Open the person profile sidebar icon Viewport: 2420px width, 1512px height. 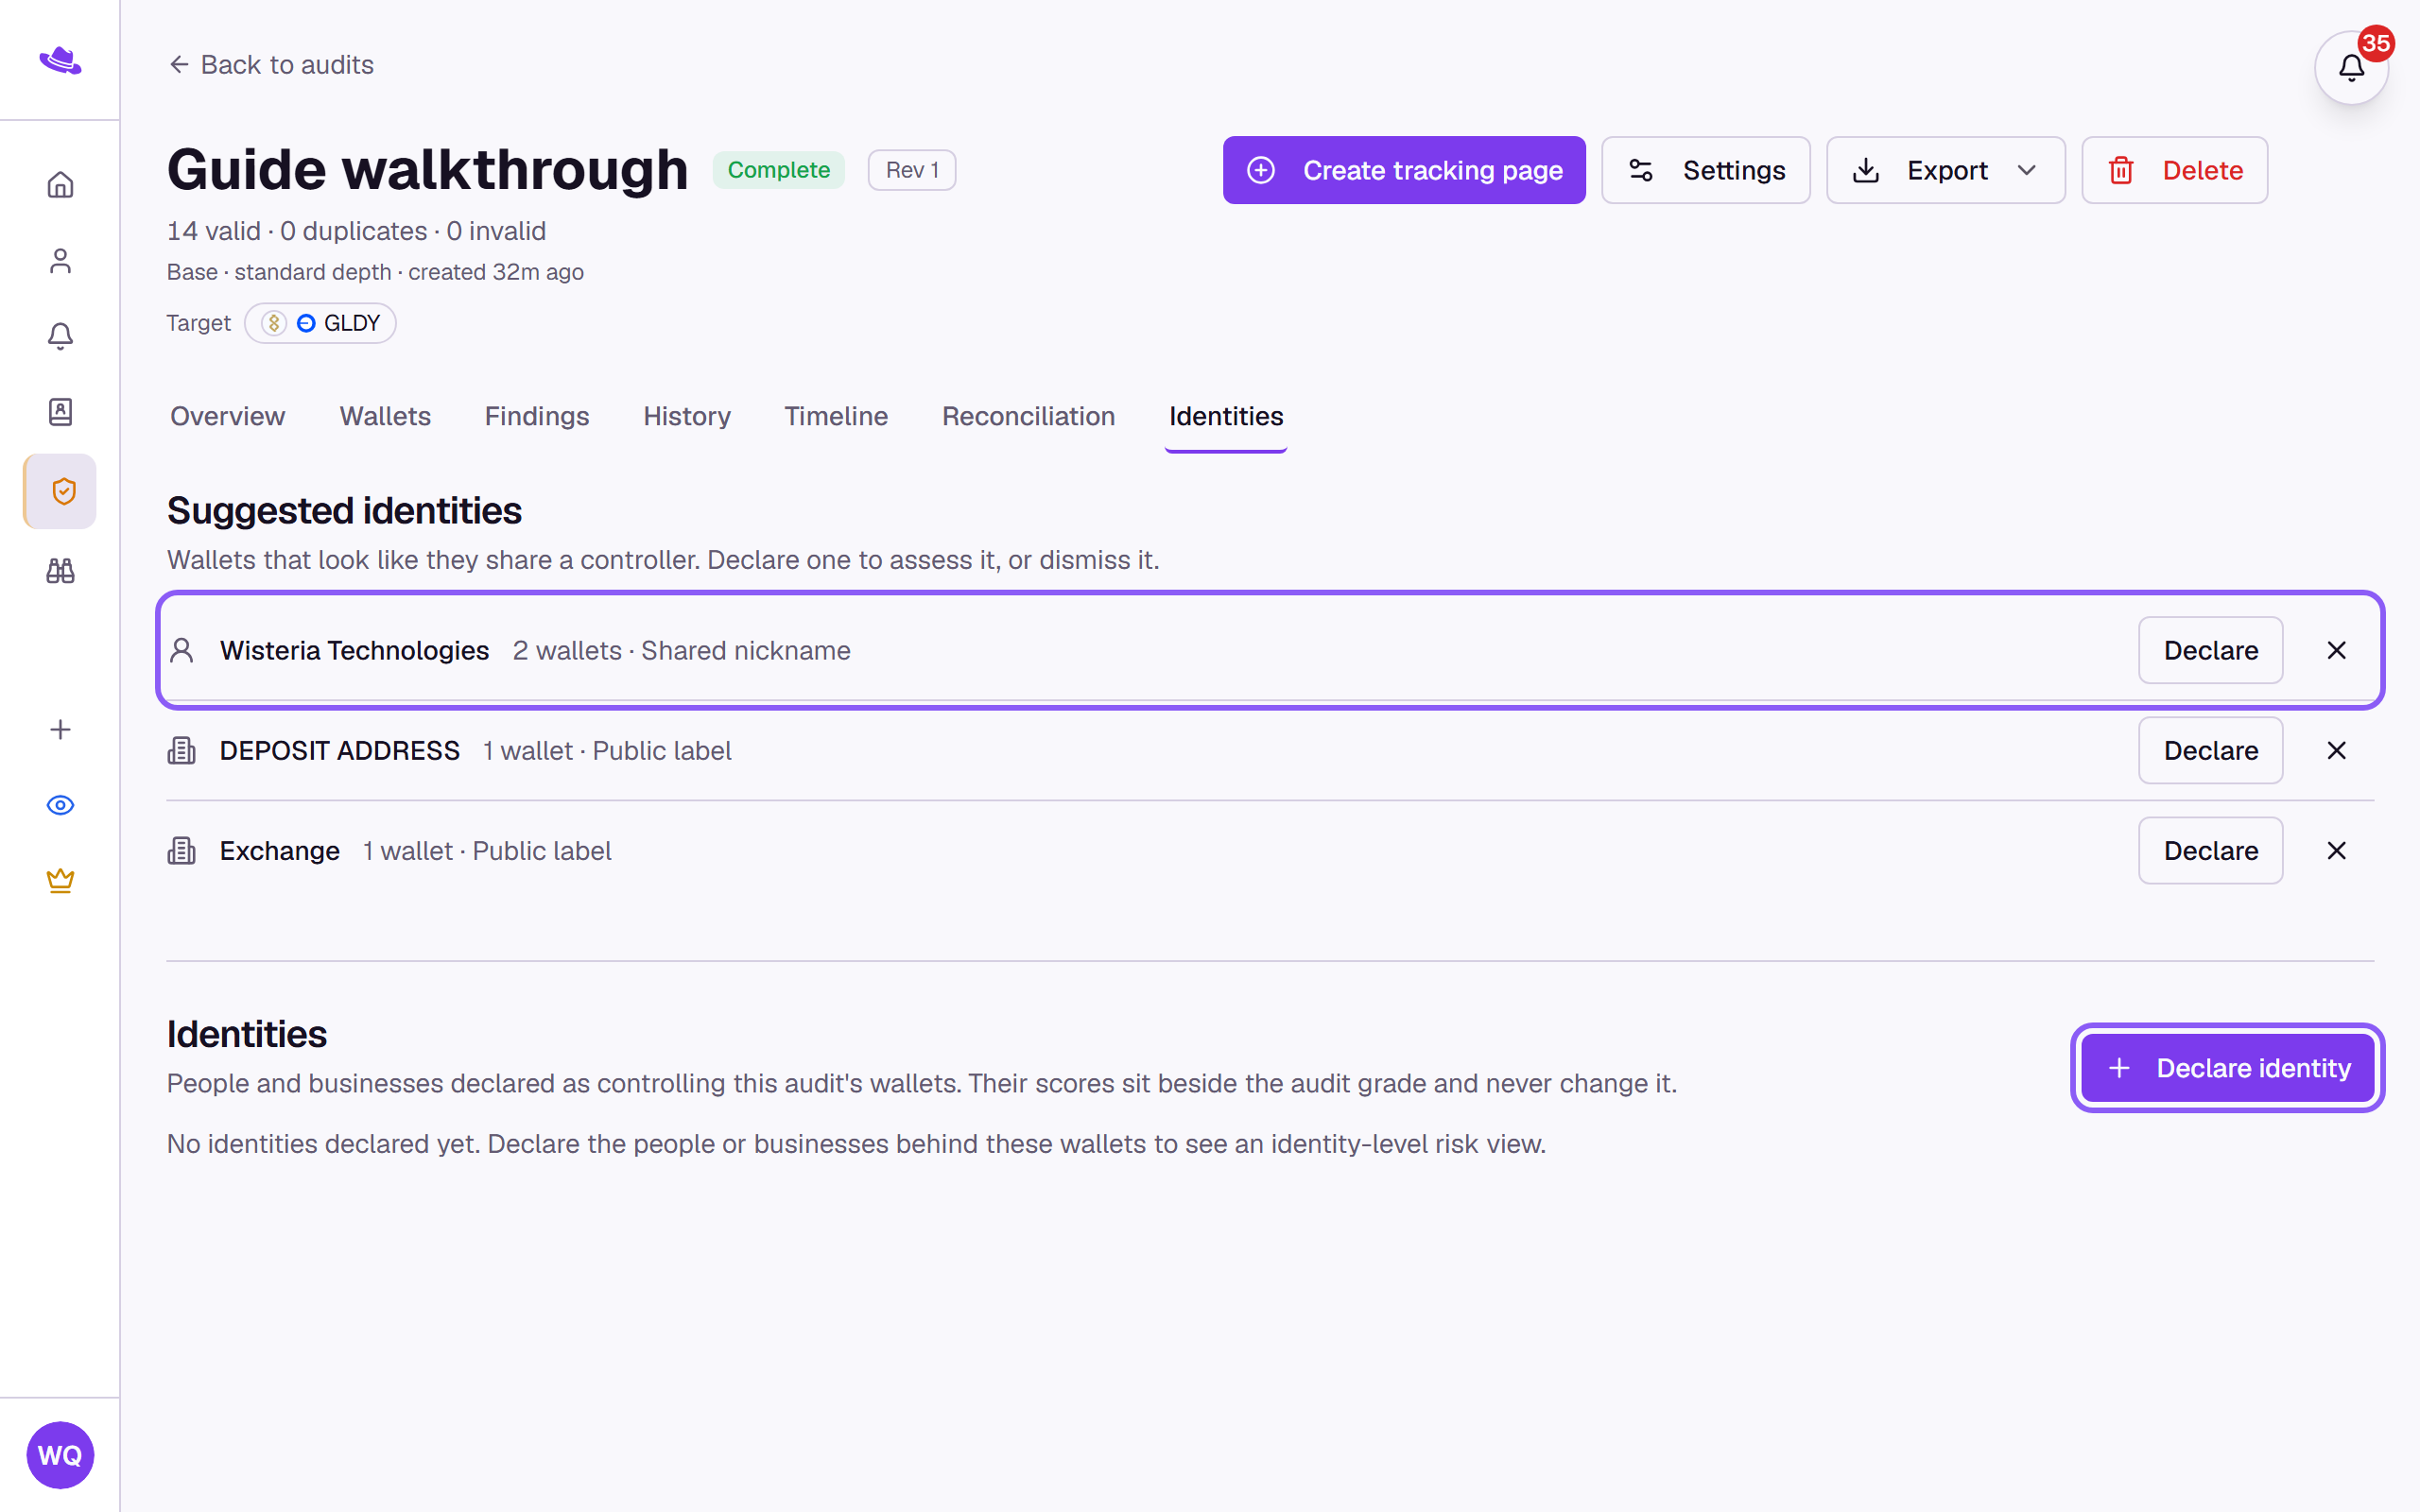[60, 261]
